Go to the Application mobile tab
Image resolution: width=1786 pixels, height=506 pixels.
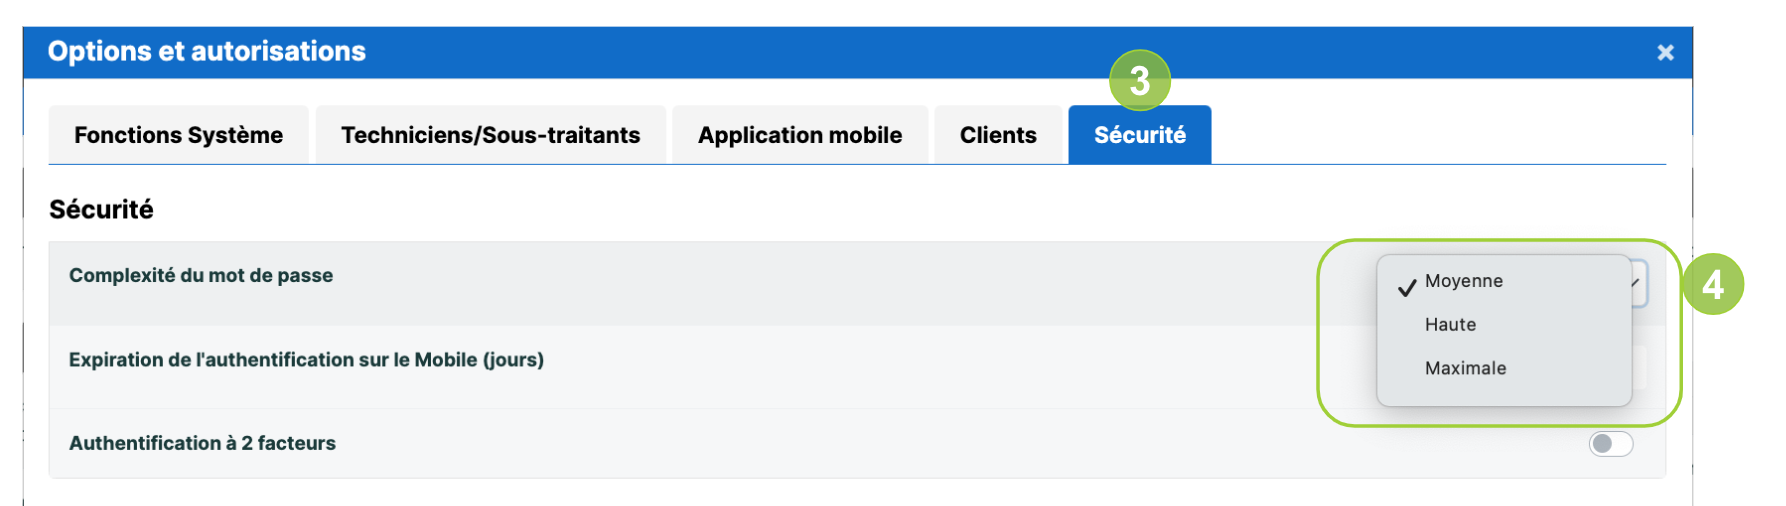click(800, 135)
